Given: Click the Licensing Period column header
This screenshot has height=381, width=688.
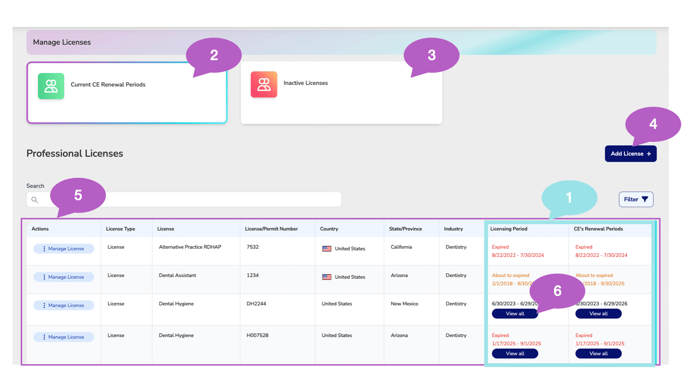Looking at the screenshot, I should click(x=509, y=229).
